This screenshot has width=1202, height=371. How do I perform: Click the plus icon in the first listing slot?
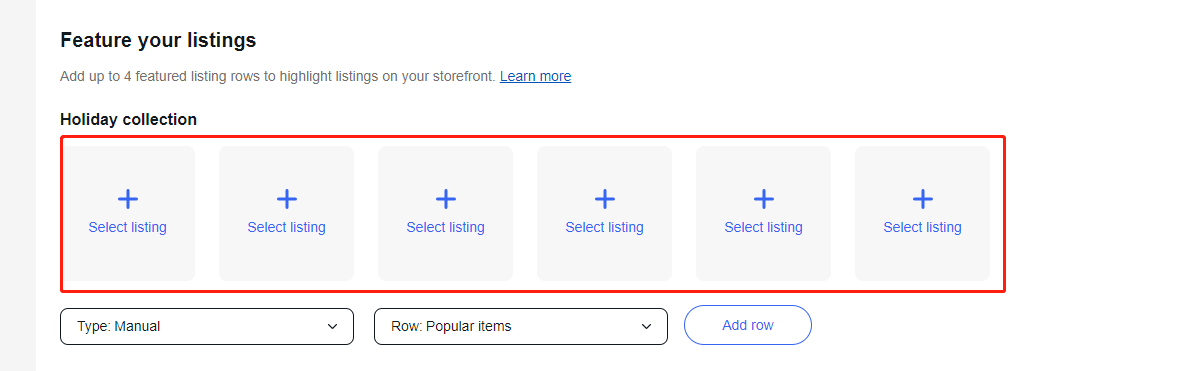(x=128, y=198)
